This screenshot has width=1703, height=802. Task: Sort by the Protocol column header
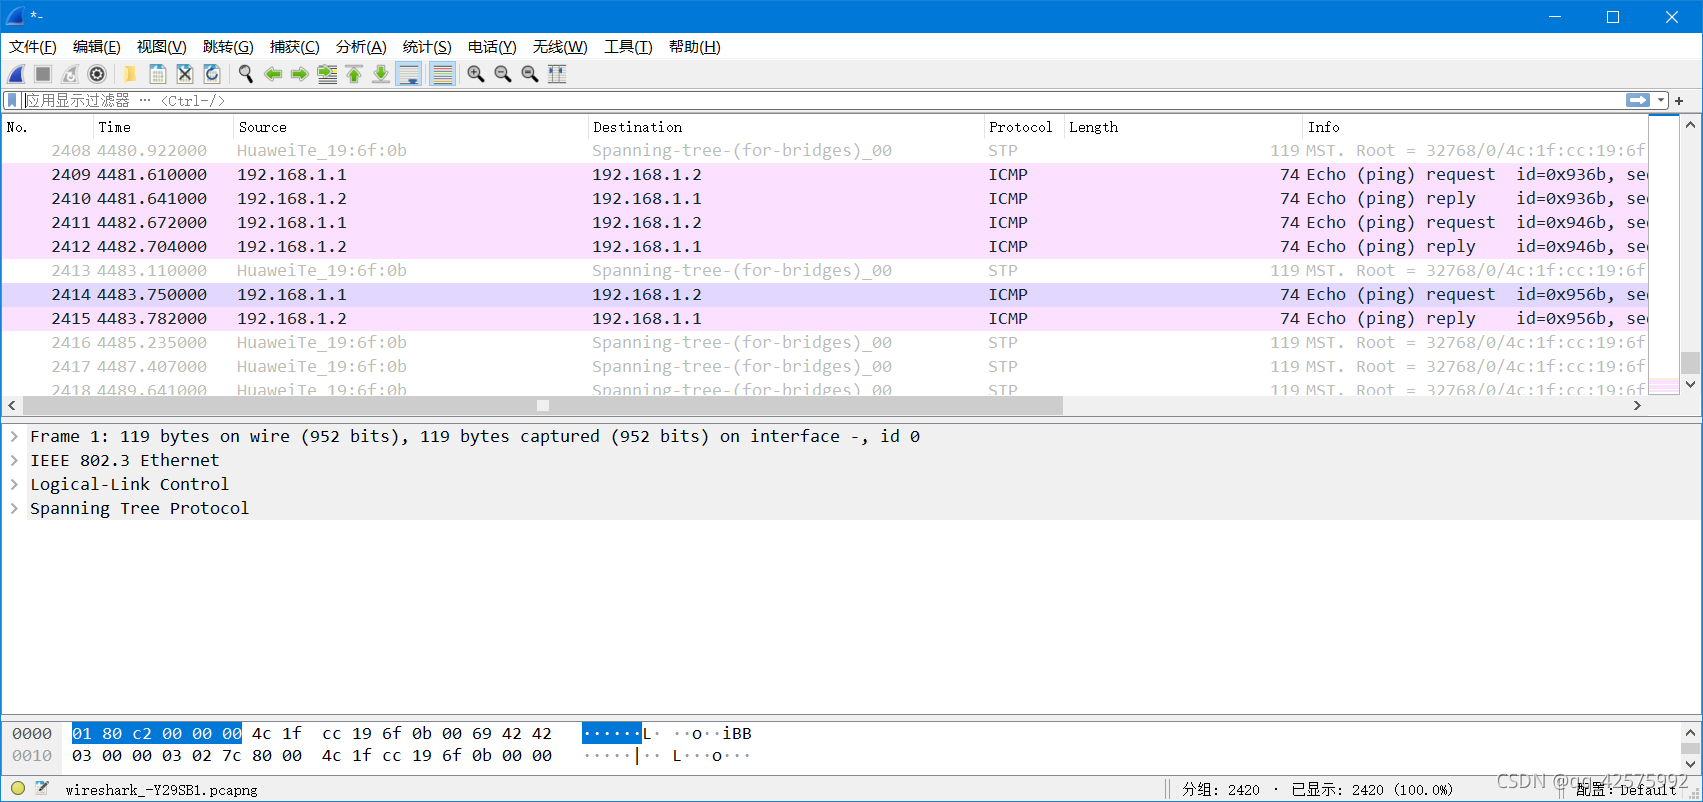tap(1024, 127)
